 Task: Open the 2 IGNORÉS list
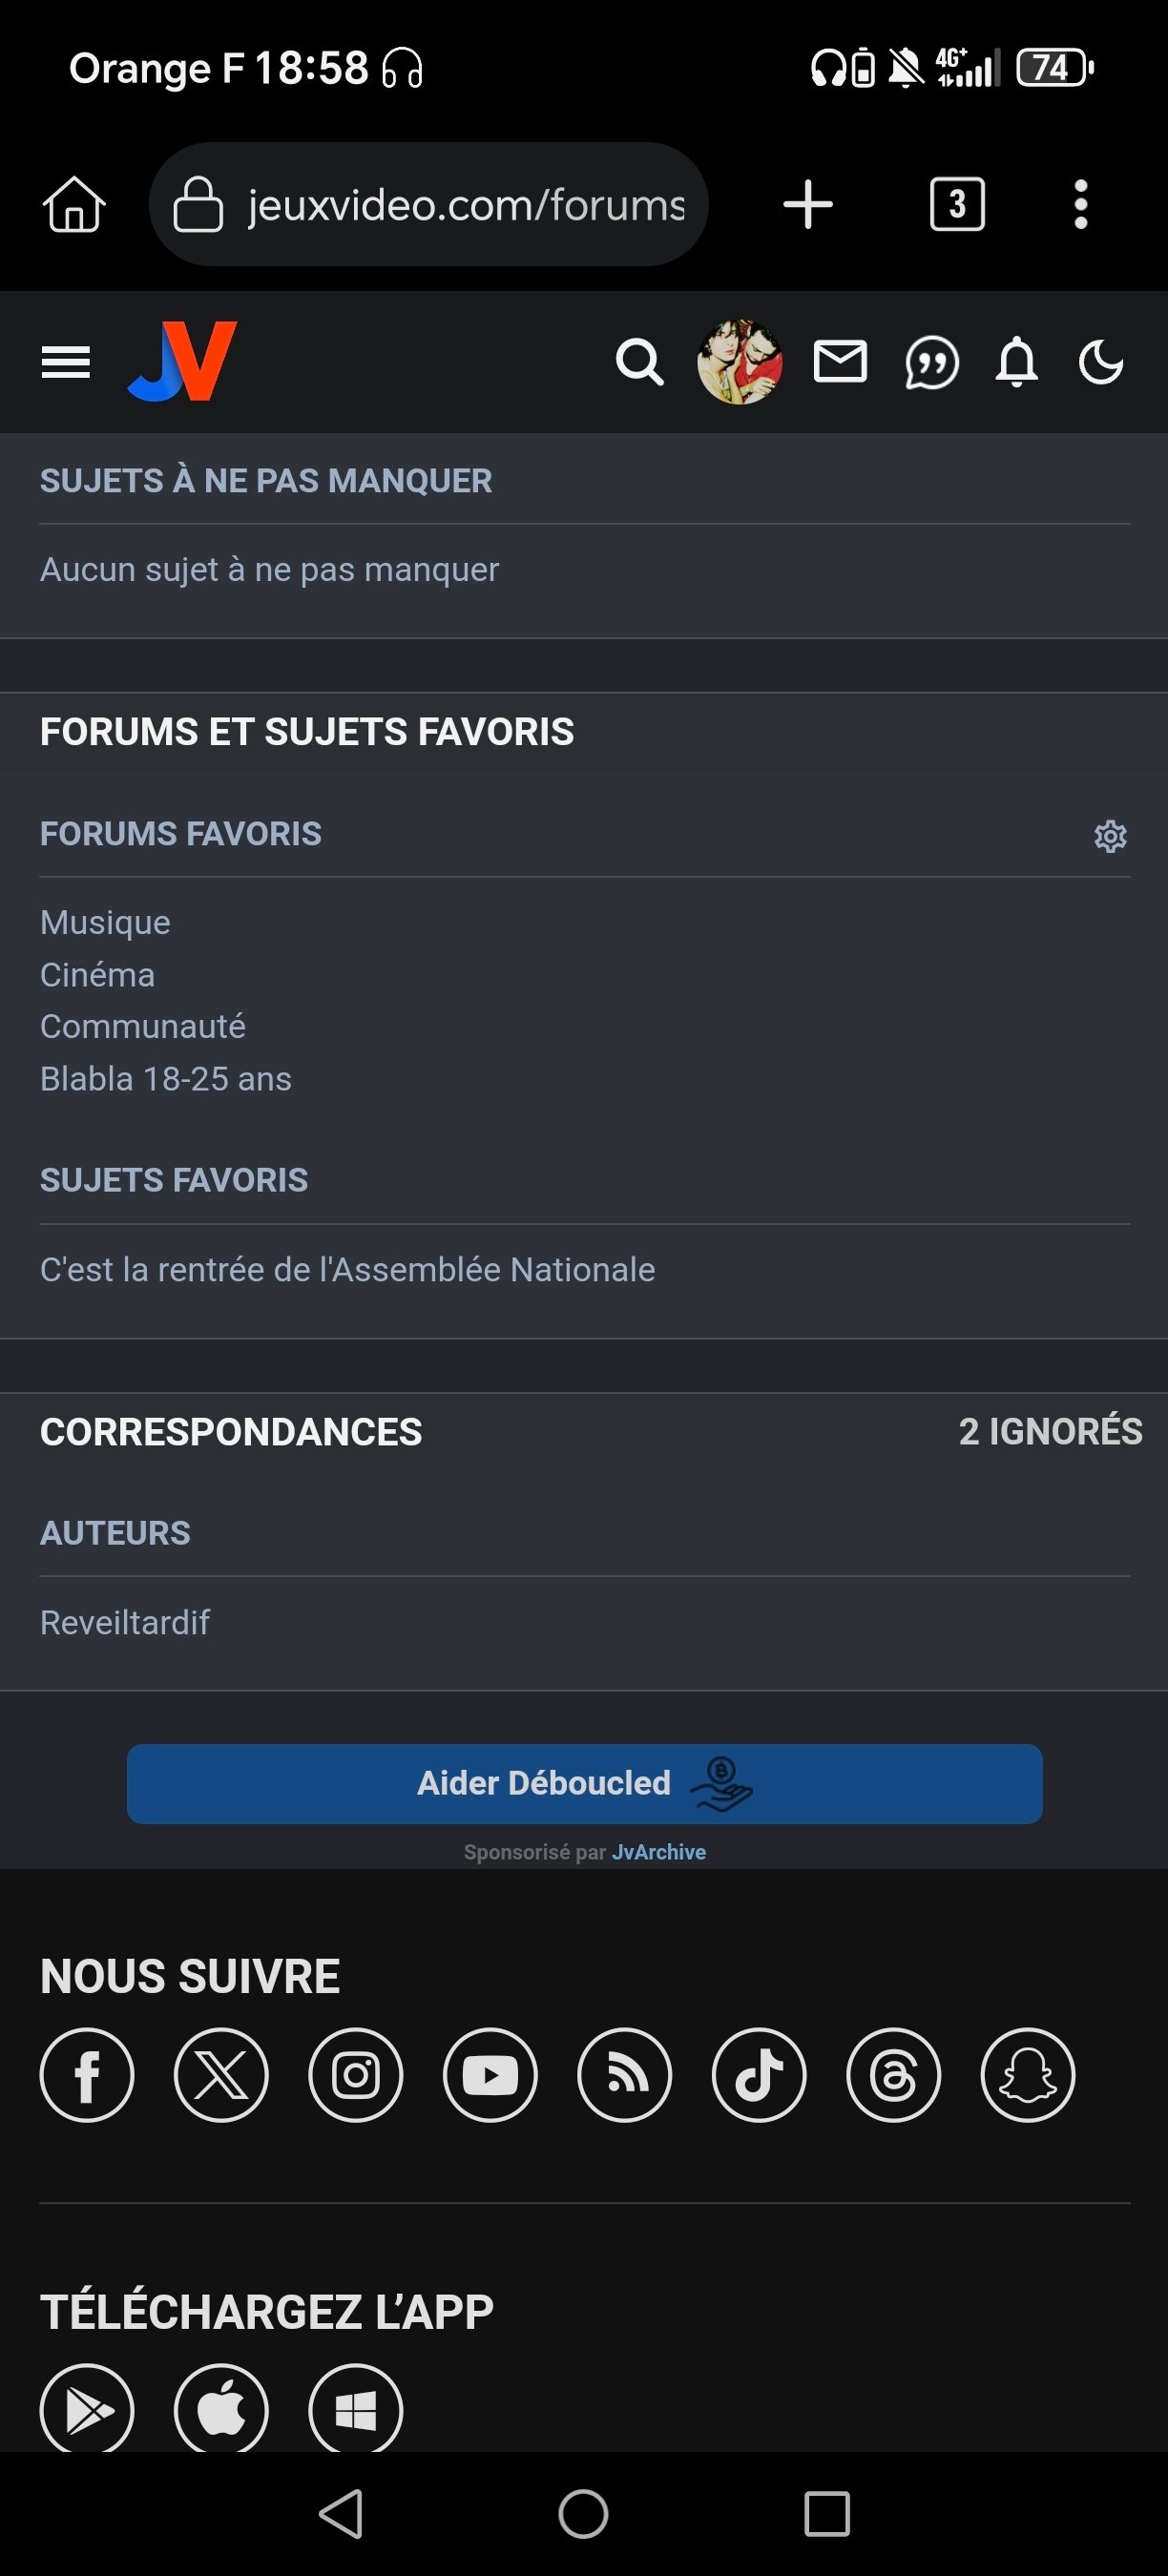click(1051, 1432)
